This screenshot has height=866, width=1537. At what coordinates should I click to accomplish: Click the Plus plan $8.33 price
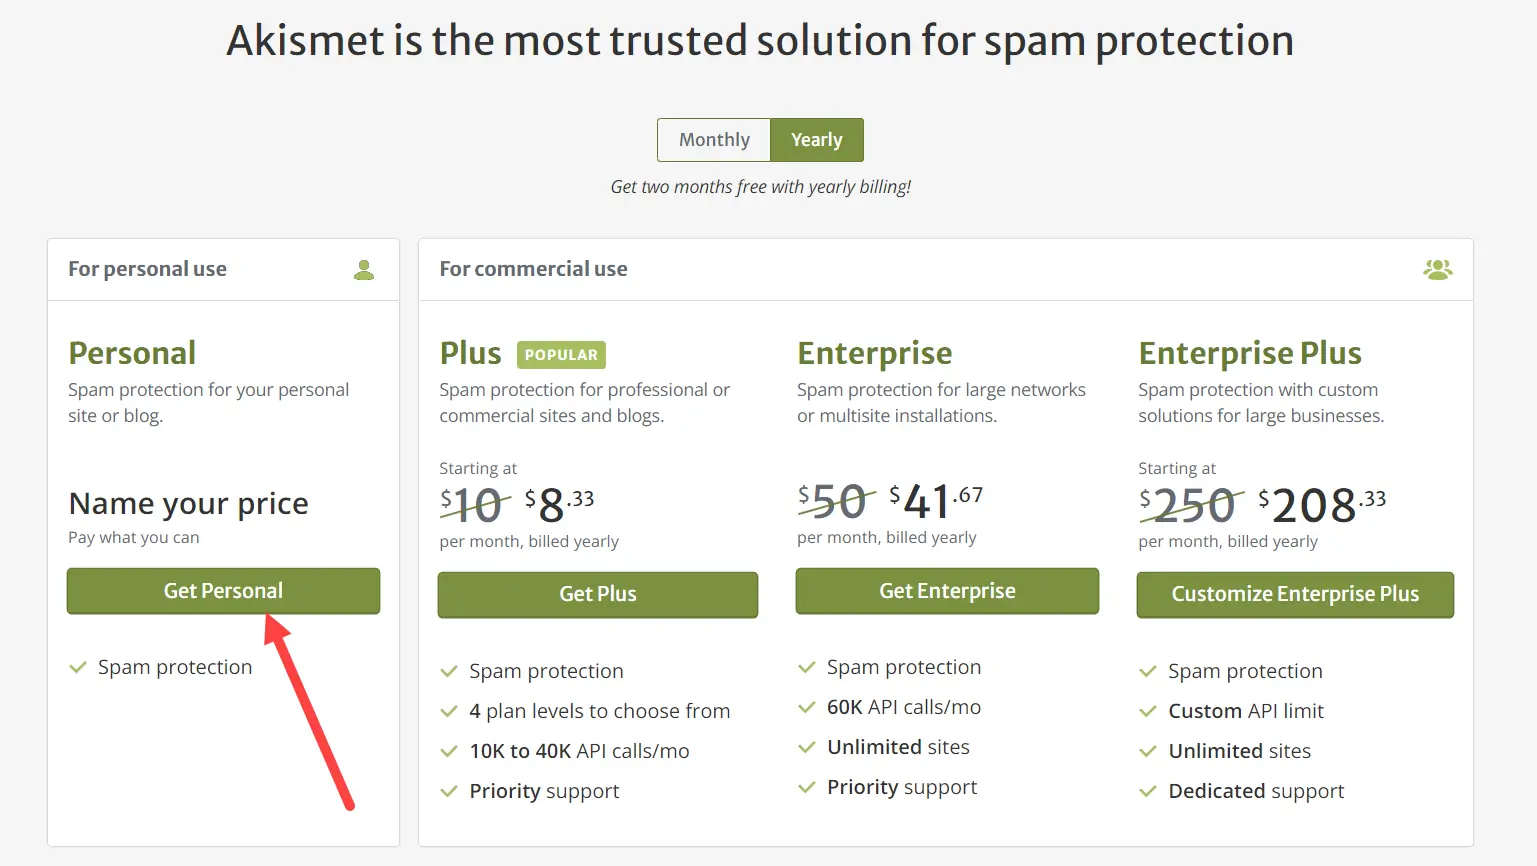point(560,503)
